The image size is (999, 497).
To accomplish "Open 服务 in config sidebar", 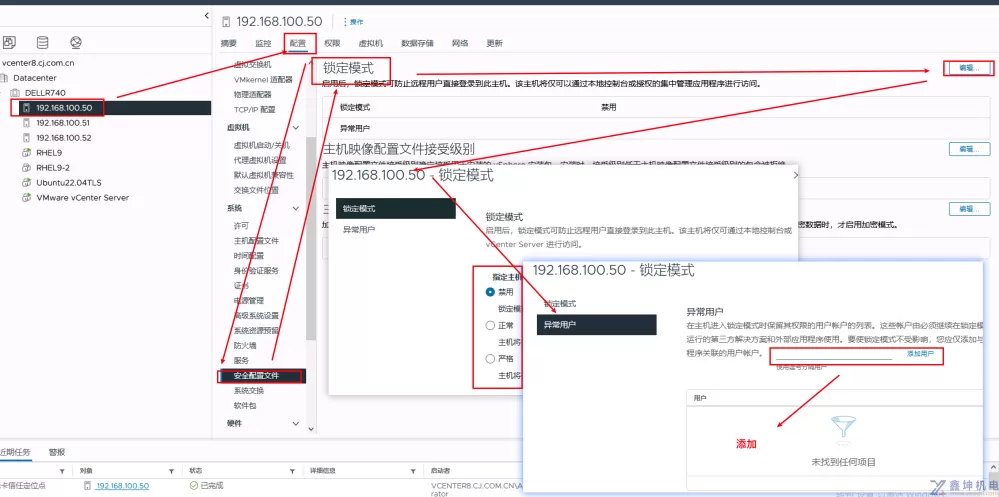I will tap(241, 361).
